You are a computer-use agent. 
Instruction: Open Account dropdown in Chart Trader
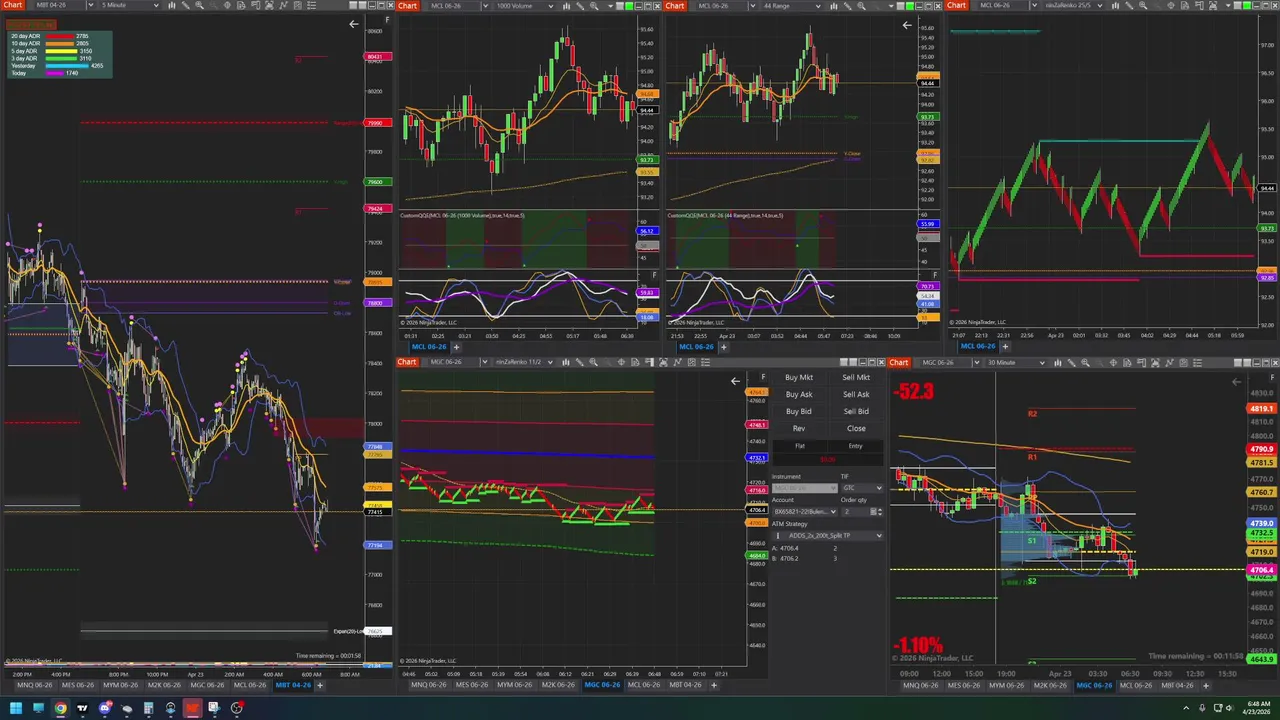pos(805,511)
